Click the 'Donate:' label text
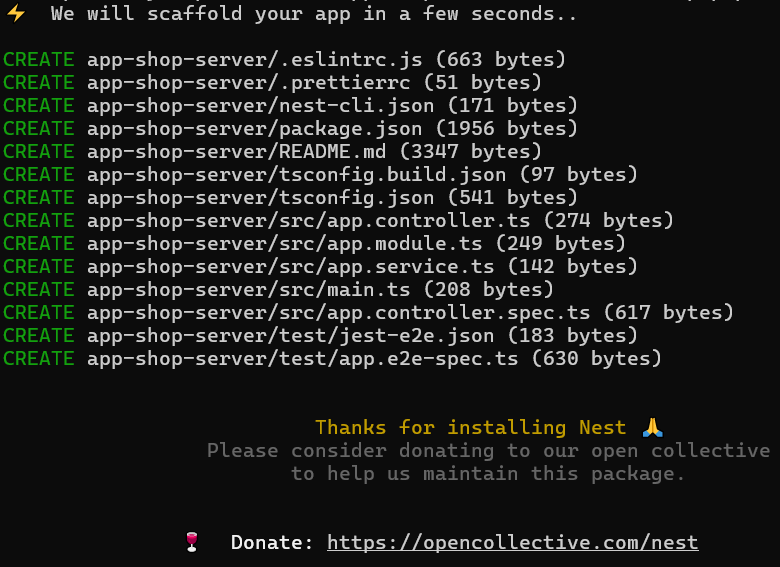Screen dimensions: 780x567 (x=272, y=542)
